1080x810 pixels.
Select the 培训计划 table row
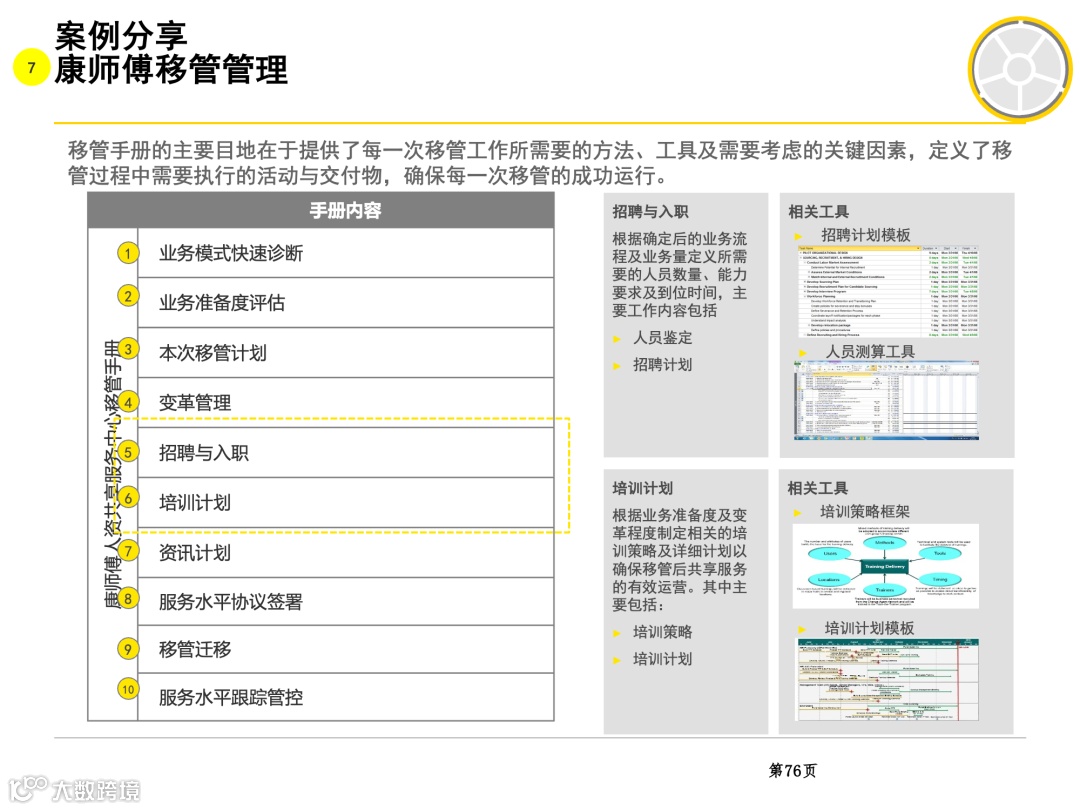tap(346, 502)
